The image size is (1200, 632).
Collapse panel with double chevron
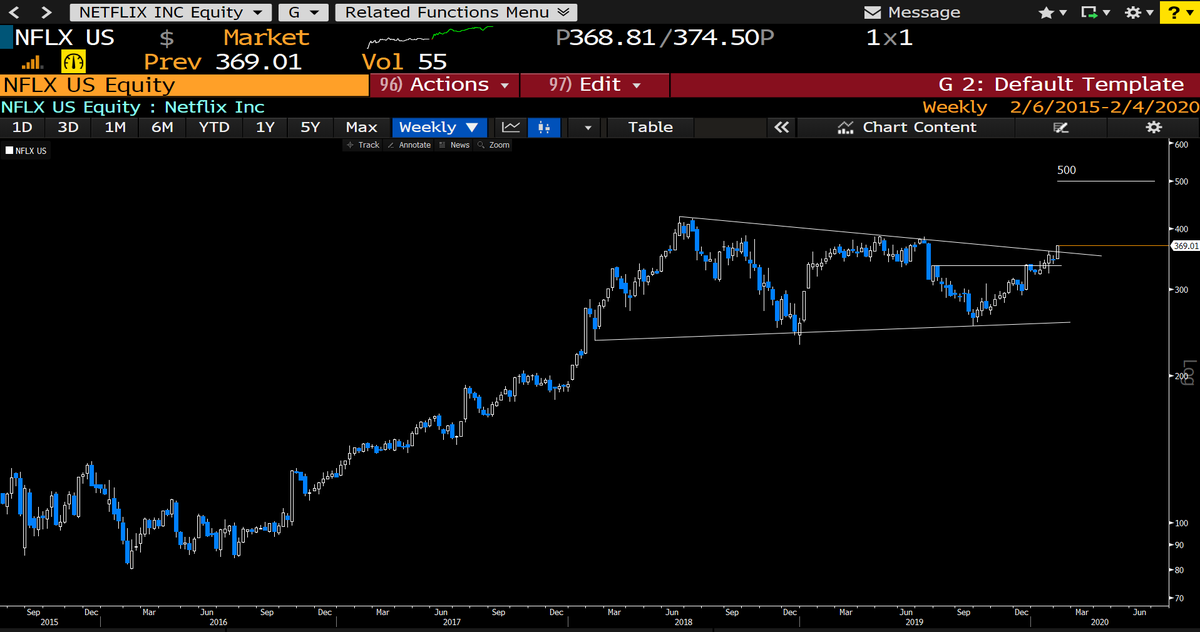[781, 127]
